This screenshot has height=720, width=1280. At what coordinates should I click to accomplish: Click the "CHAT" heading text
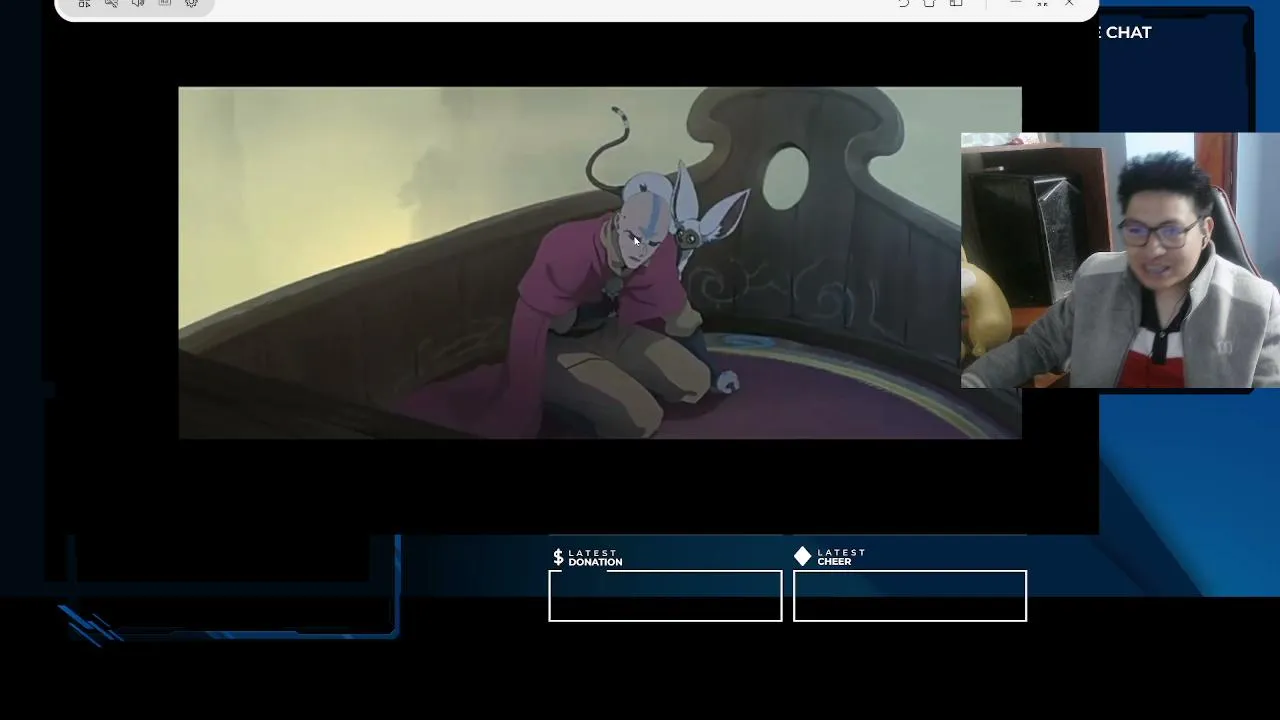[1128, 32]
